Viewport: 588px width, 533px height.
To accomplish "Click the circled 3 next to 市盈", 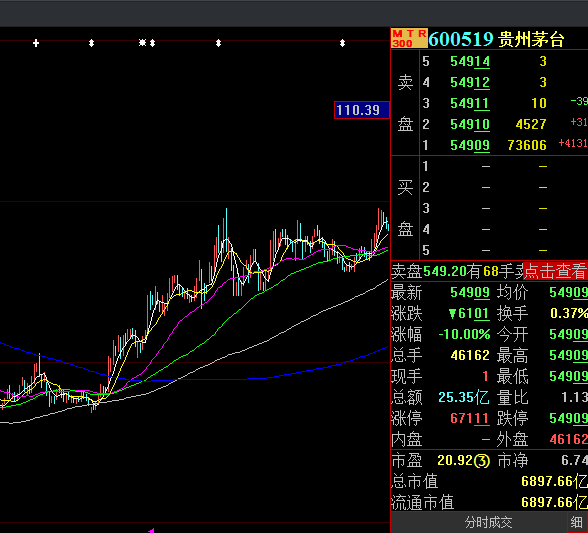I will coord(482,461).
